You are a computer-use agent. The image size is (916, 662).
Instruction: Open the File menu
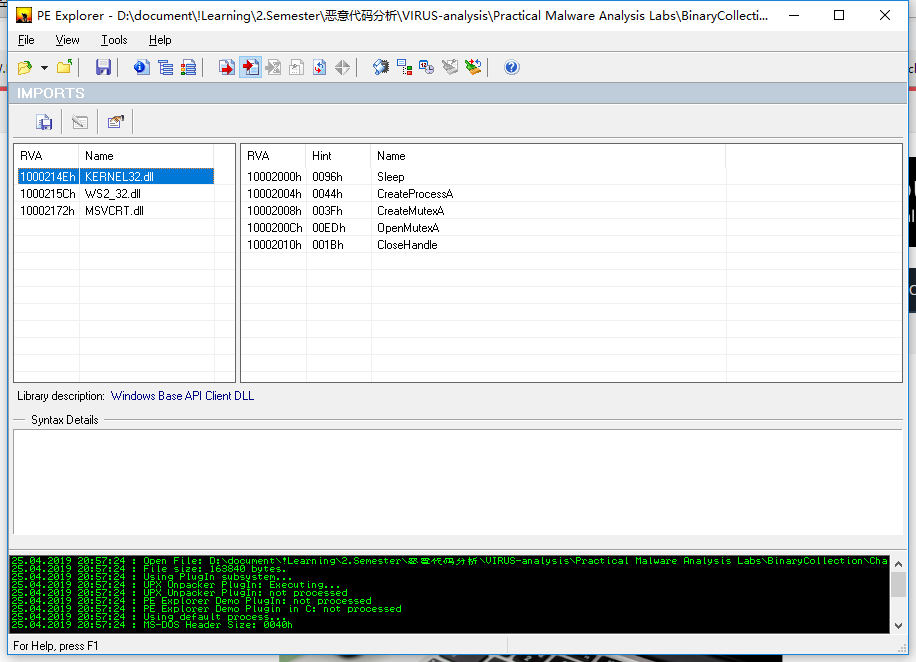pyautogui.click(x=25, y=40)
